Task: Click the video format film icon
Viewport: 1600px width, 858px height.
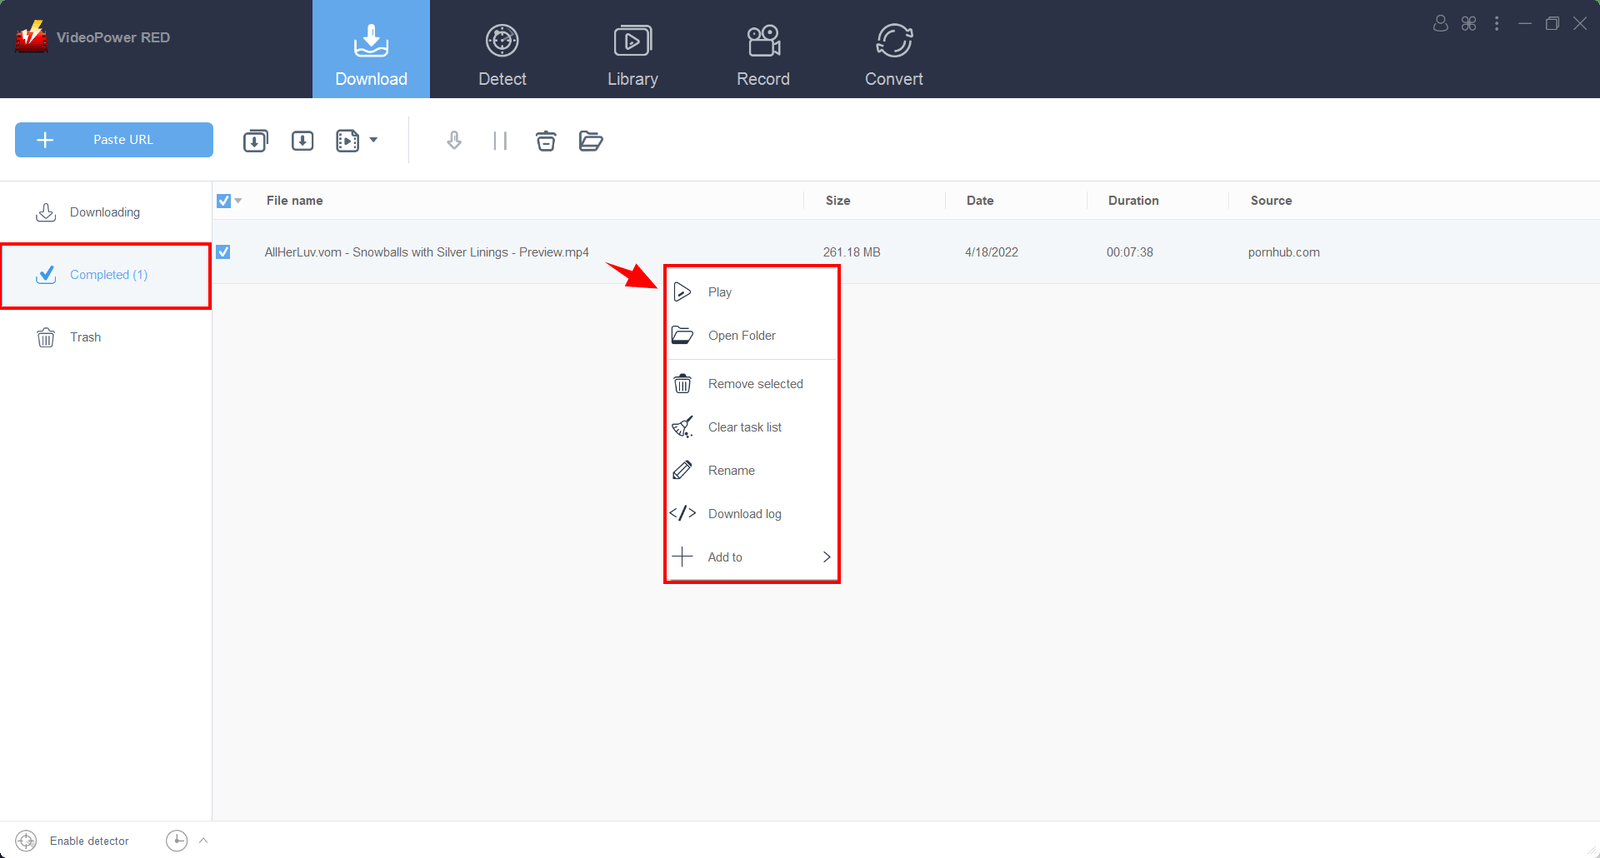Action: pyautogui.click(x=347, y=141)
